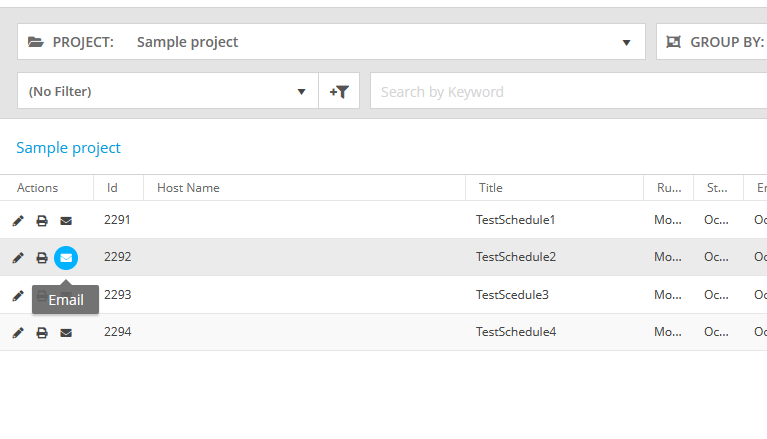Click the print icon for row 2294
Viewport: 767px width, 439px height.
point(42,333)
